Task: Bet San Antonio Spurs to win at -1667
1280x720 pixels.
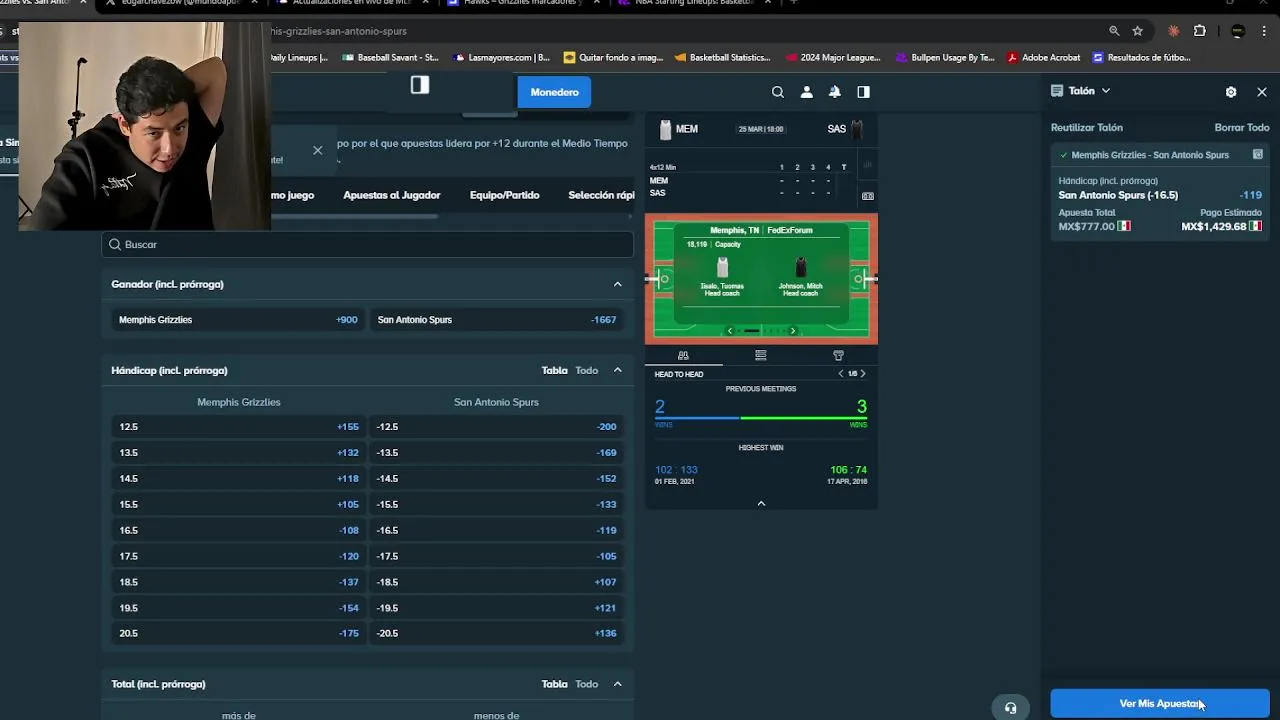Action: [x=497, y=320]
